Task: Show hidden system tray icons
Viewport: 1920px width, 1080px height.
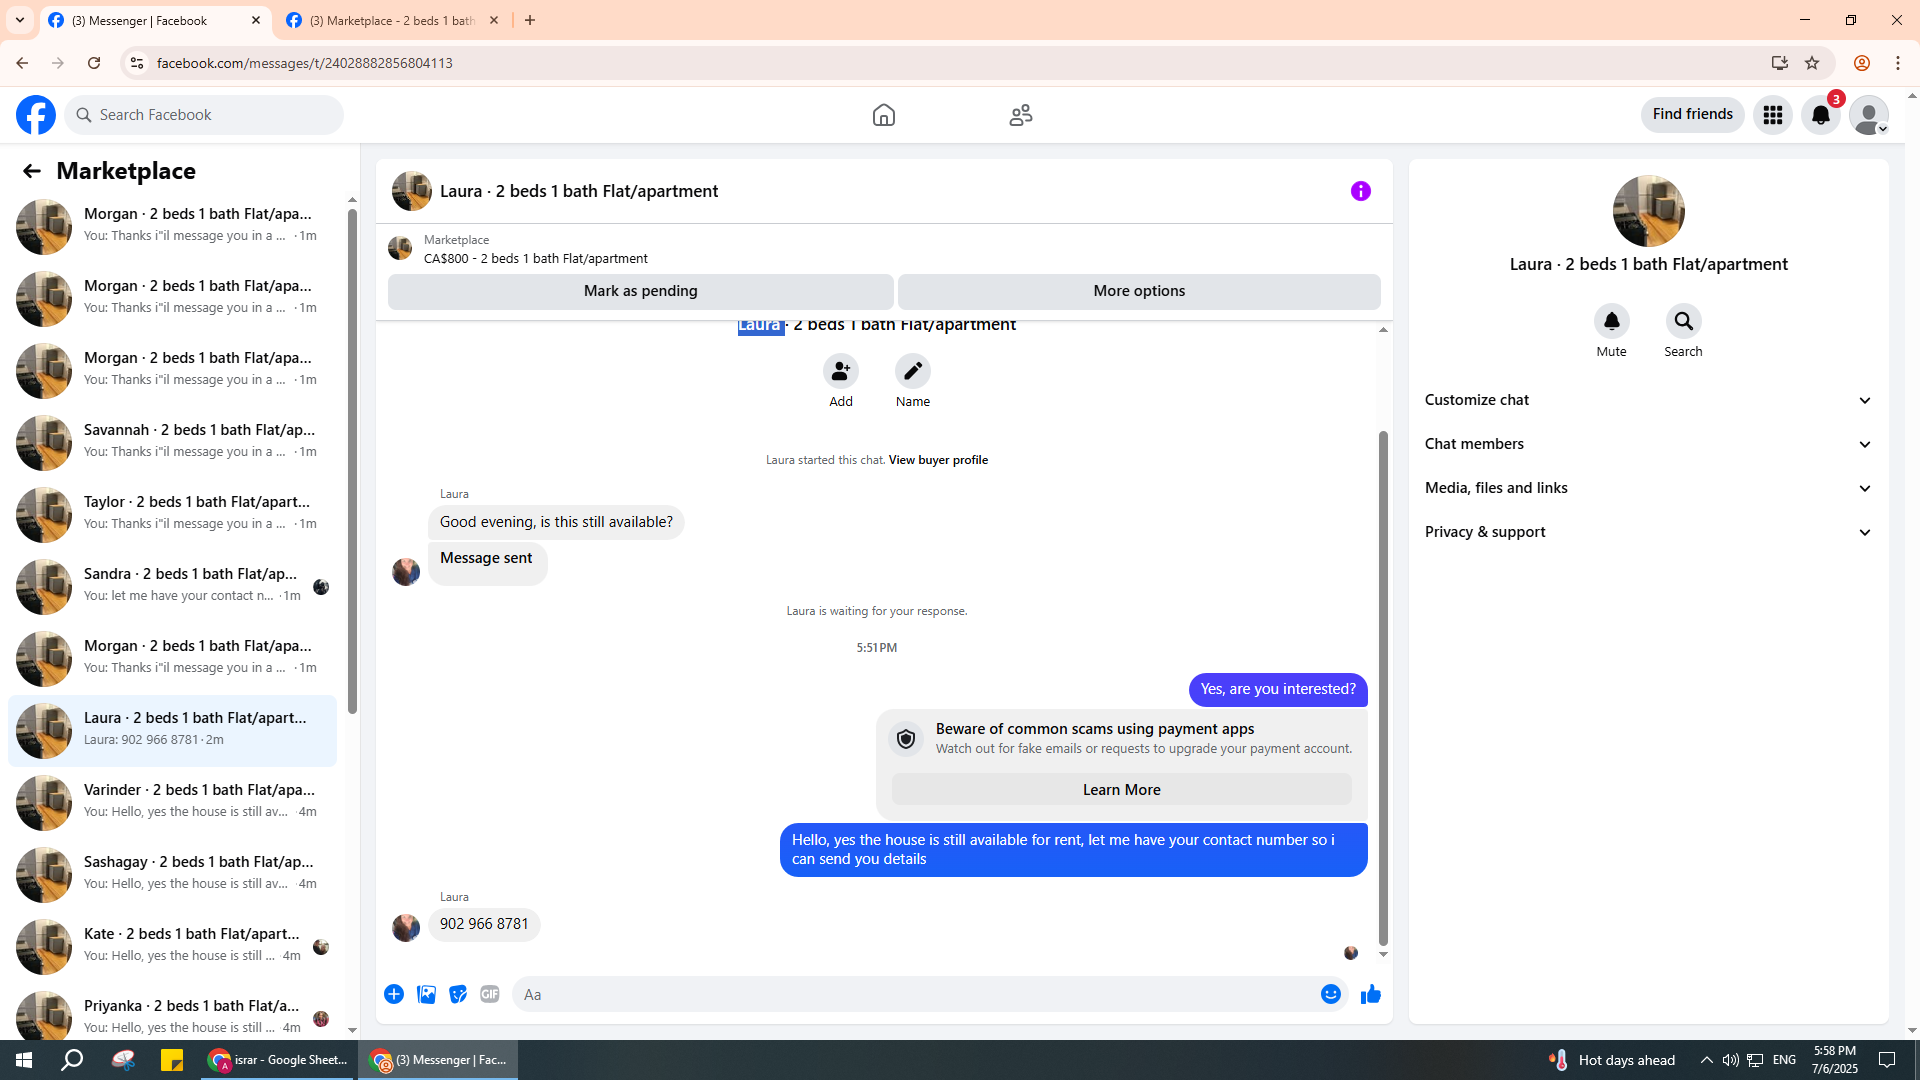Action: [1706, 1060]
